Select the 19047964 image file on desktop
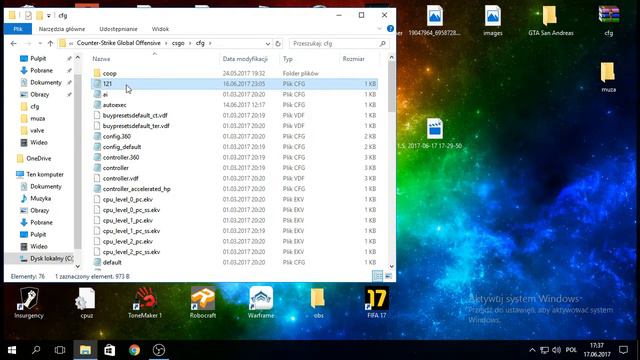Screen dimensions: 640x360 pos(434,20)
